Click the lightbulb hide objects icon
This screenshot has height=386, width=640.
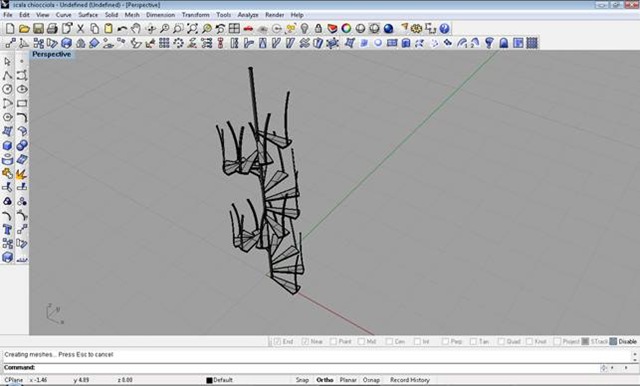click(304, 29)
